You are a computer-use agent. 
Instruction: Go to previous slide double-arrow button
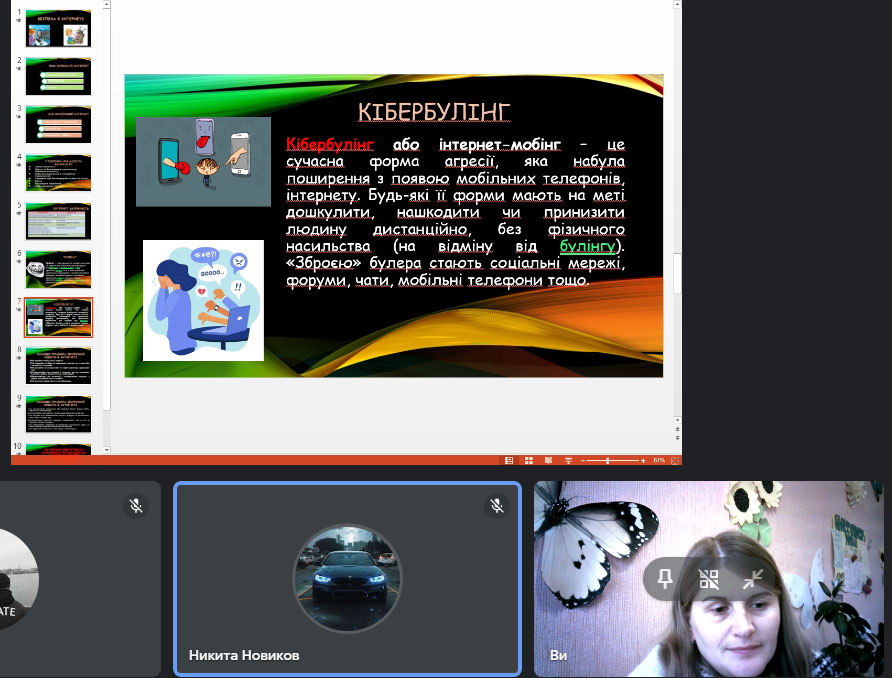pos(677,429)
